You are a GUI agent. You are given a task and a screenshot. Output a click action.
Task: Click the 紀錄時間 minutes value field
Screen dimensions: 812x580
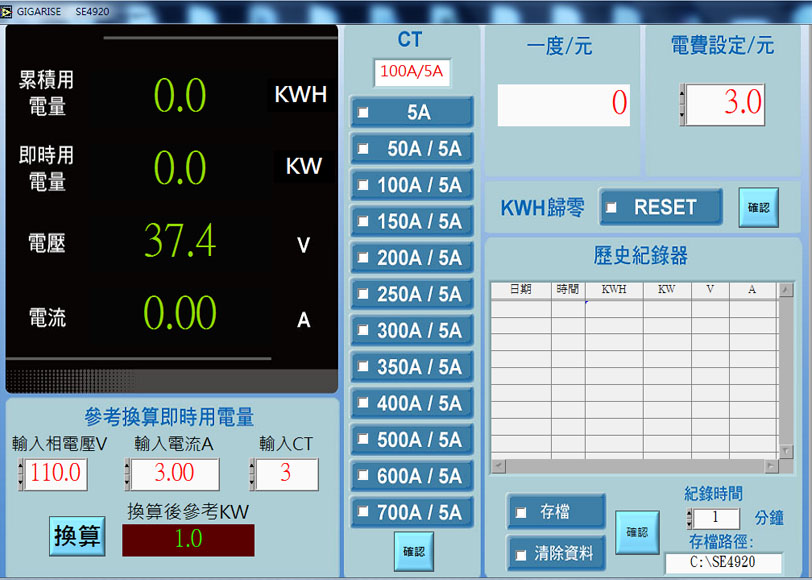717,518
